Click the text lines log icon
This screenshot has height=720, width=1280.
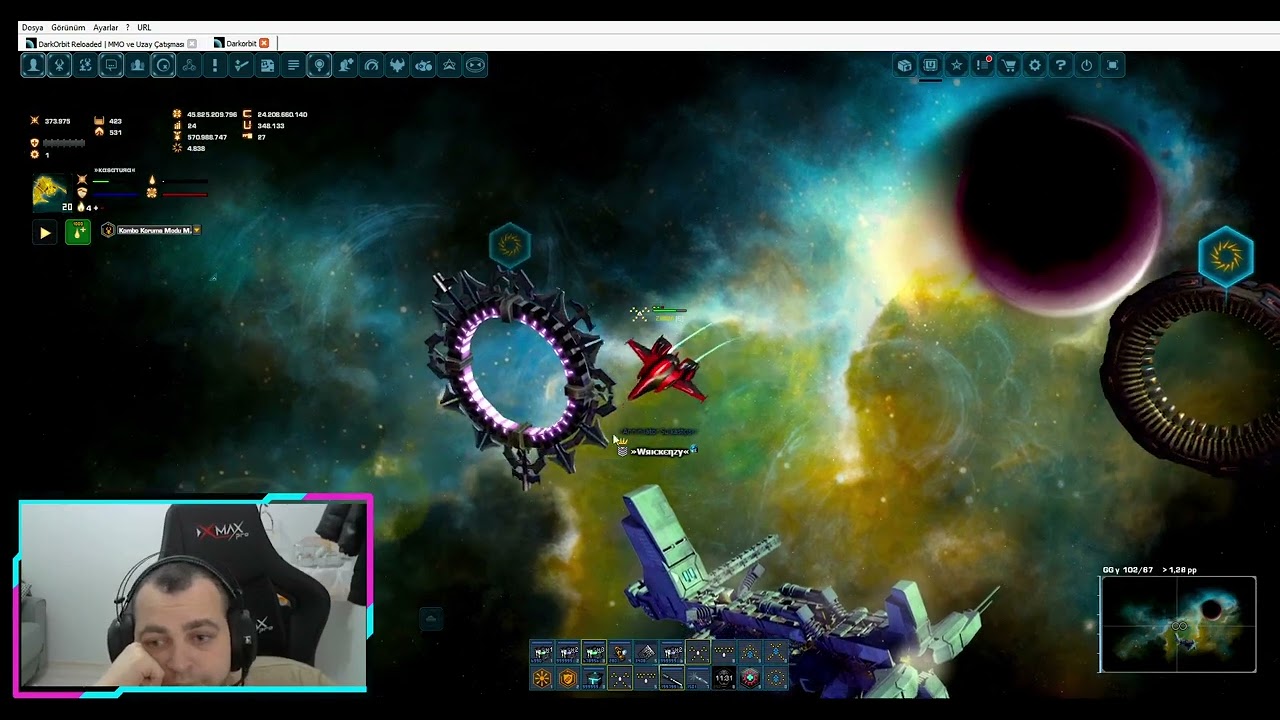[x=293, y=65]
